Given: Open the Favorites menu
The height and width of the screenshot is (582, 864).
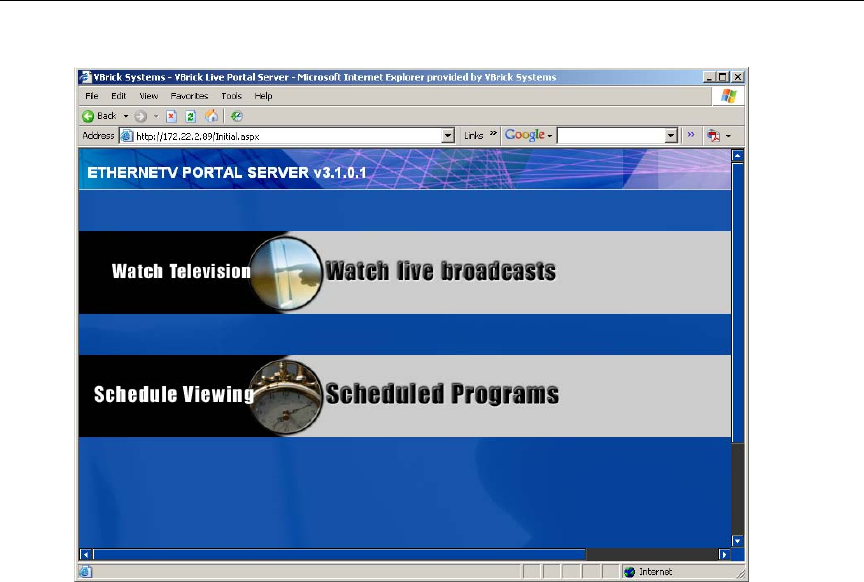Looking at the screenshot, I should coord(189,96).
